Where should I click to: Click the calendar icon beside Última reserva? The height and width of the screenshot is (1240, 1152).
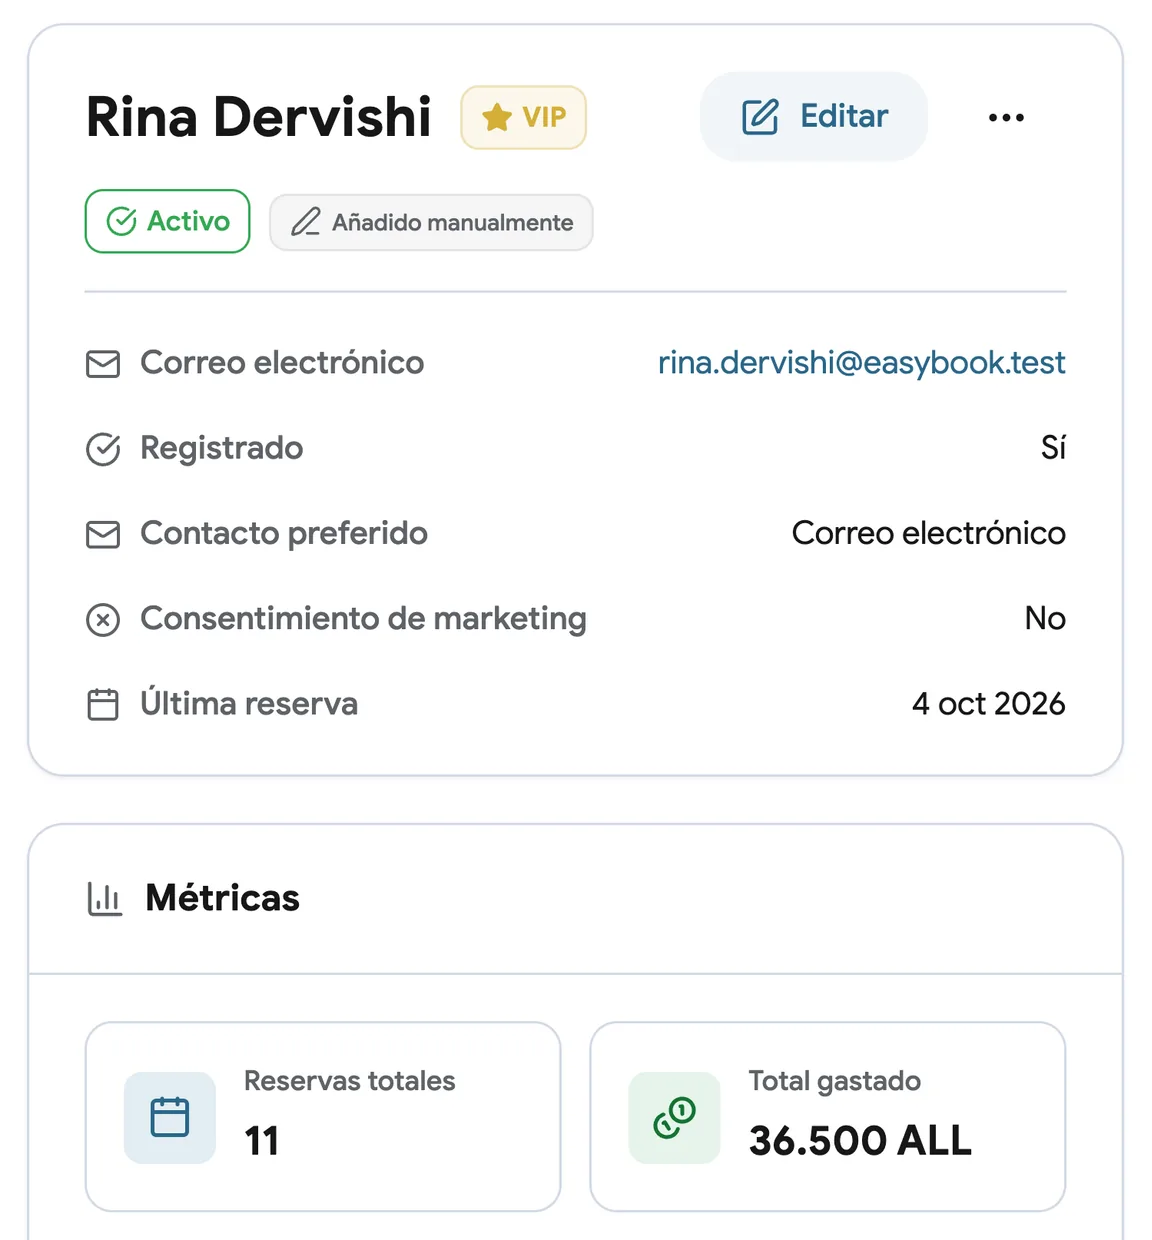(x=103, y=705)
